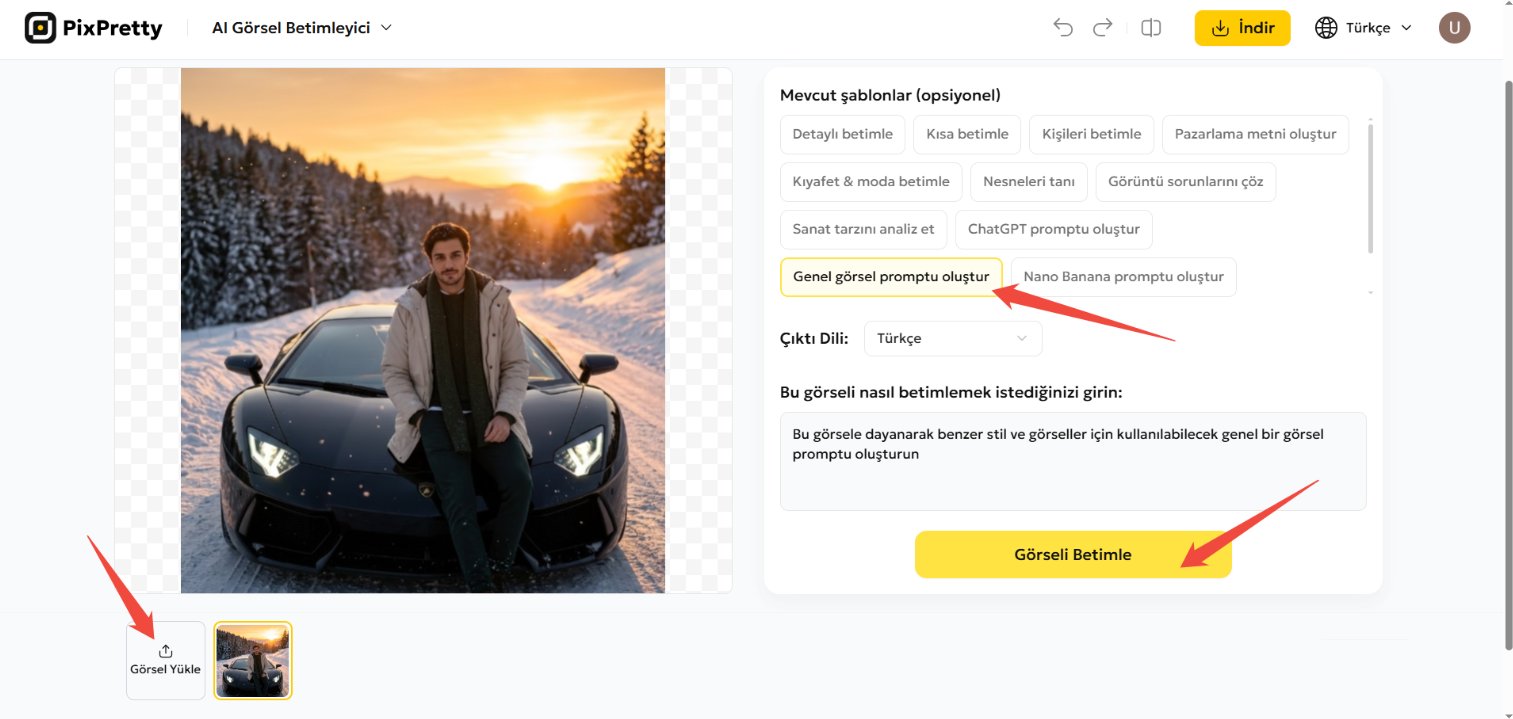
Task: Select the Kişileri betimle template
Action: click(x=1091, y=133)
